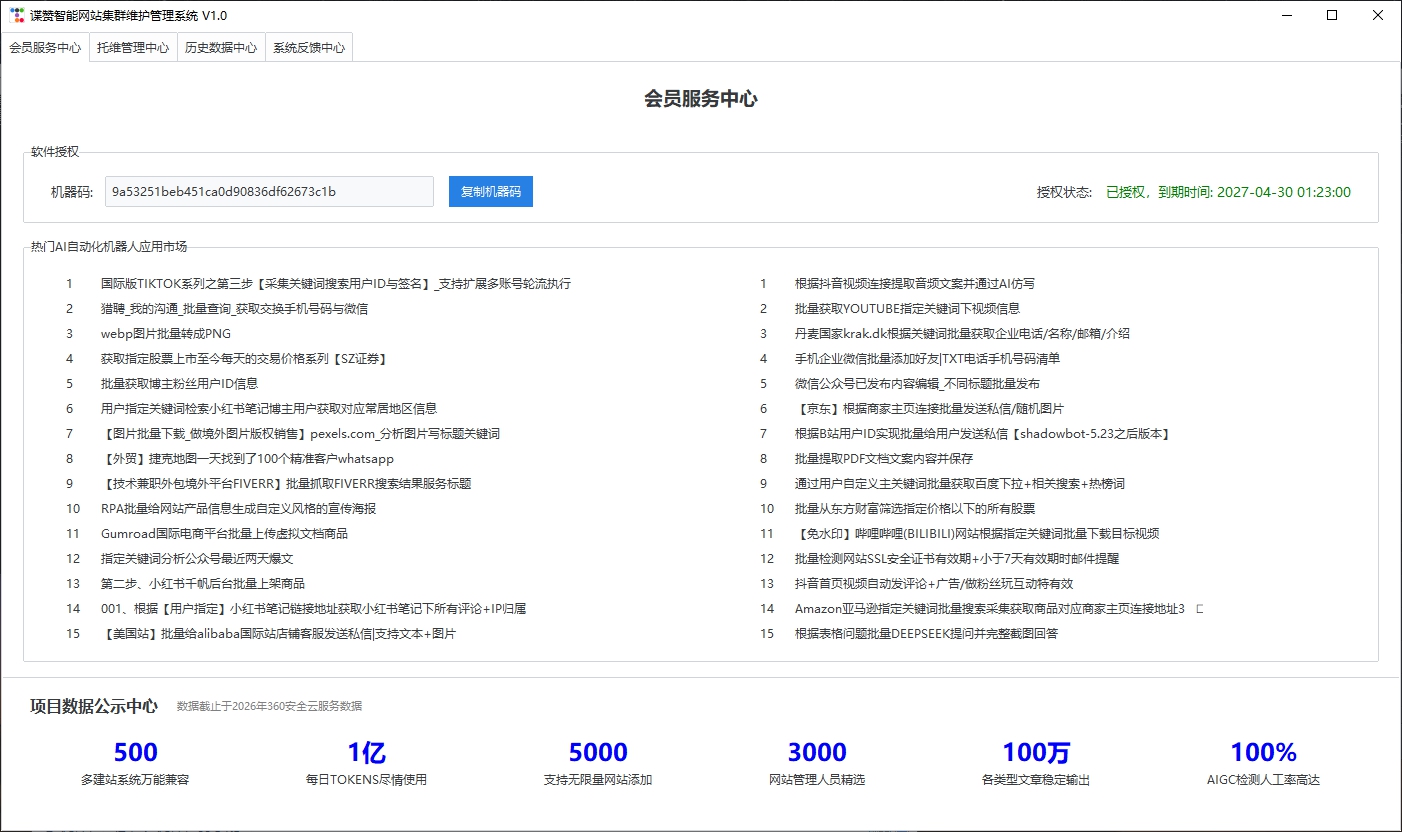Open the 系统反馈中心 tab
This screenshot has width=1402, height=832.
309,47
